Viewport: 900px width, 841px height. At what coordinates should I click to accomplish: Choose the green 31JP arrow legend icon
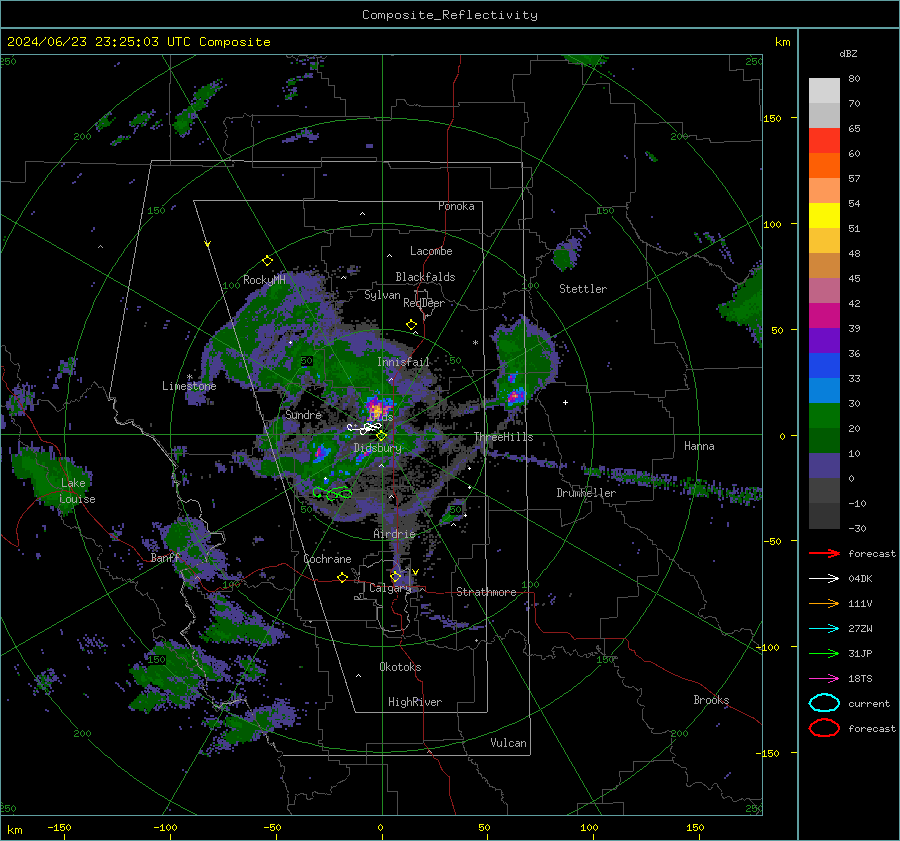point(824,653)
